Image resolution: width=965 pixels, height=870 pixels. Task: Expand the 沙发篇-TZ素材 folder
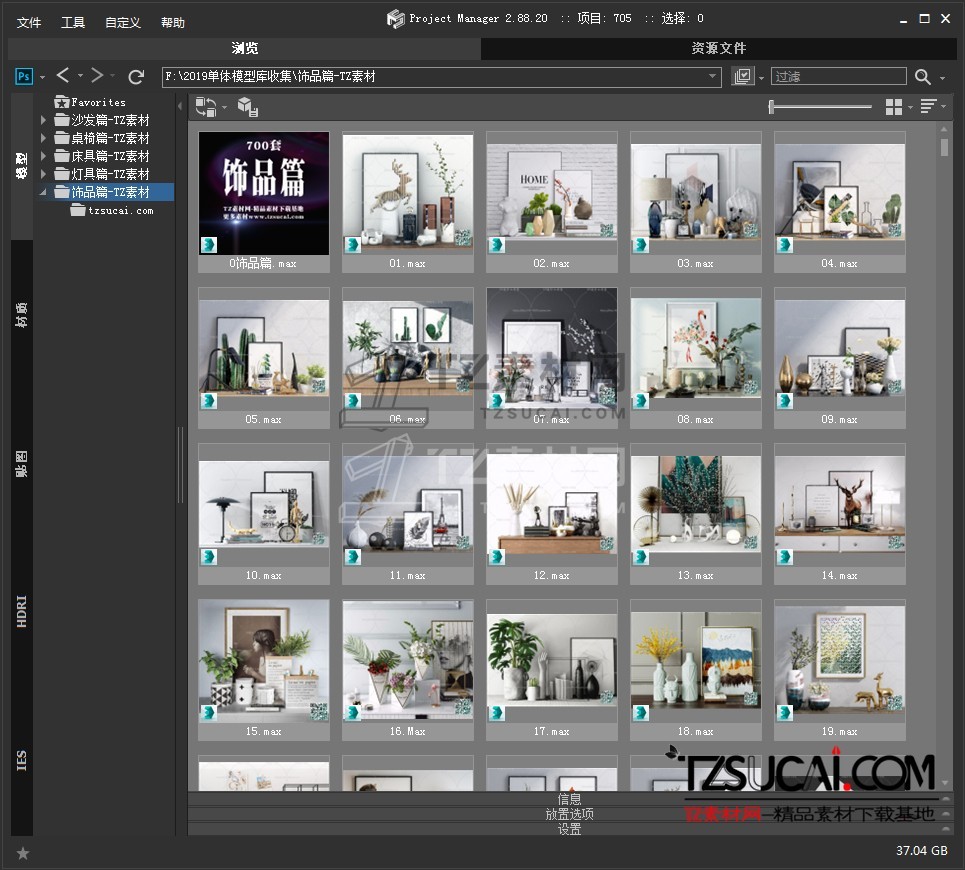(43, 120)
